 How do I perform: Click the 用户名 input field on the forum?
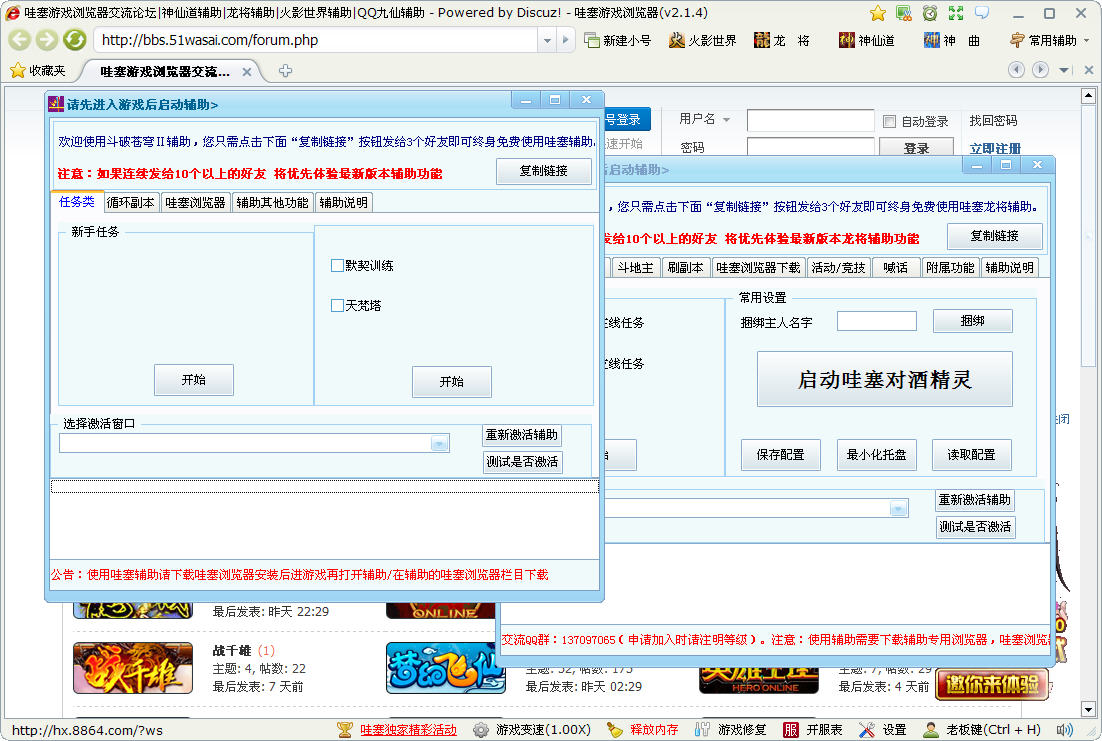pyautogui.click(x=810, y=121)
